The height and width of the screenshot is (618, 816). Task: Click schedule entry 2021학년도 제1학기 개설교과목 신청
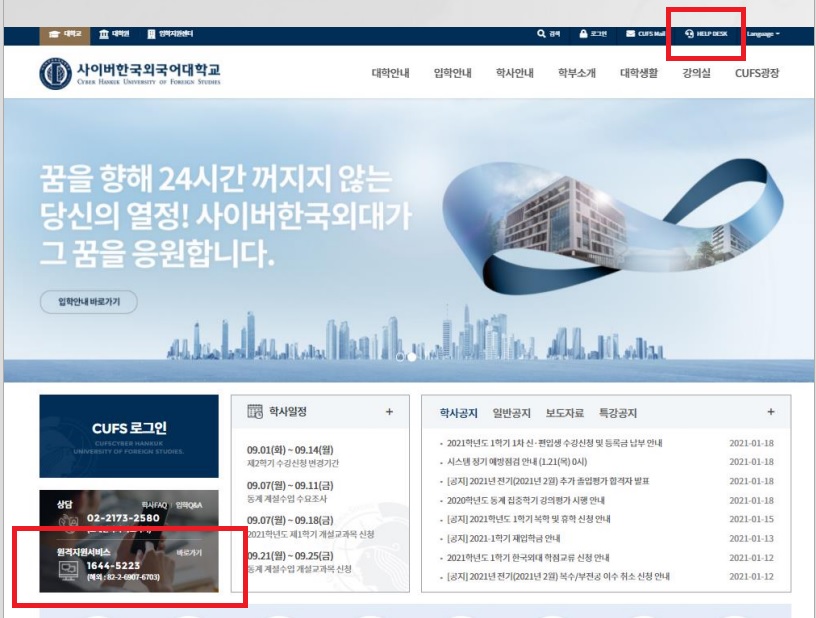(311, 534)
